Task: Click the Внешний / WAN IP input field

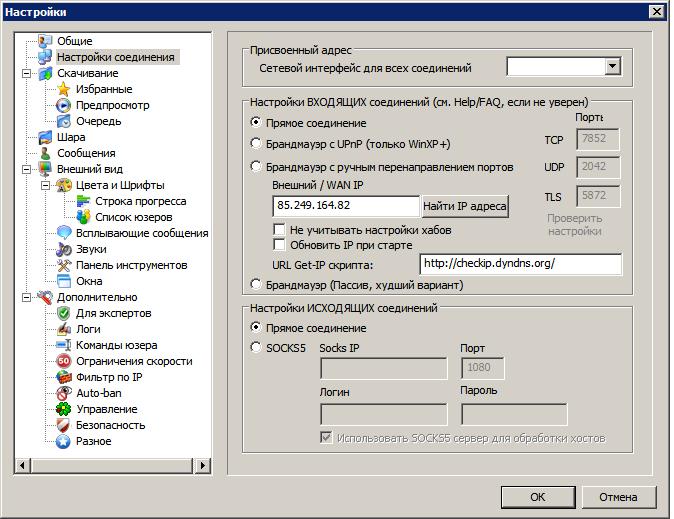Action: [x=346, y=206]
